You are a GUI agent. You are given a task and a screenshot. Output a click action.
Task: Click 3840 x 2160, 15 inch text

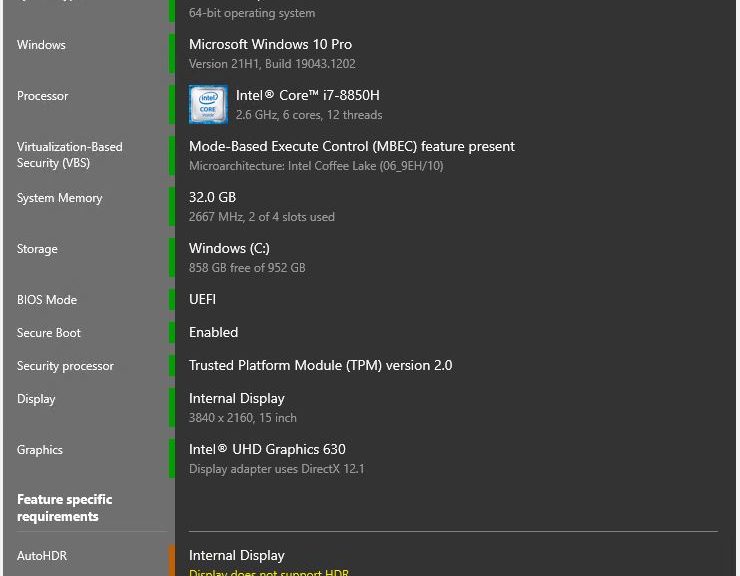coord(243,418)
